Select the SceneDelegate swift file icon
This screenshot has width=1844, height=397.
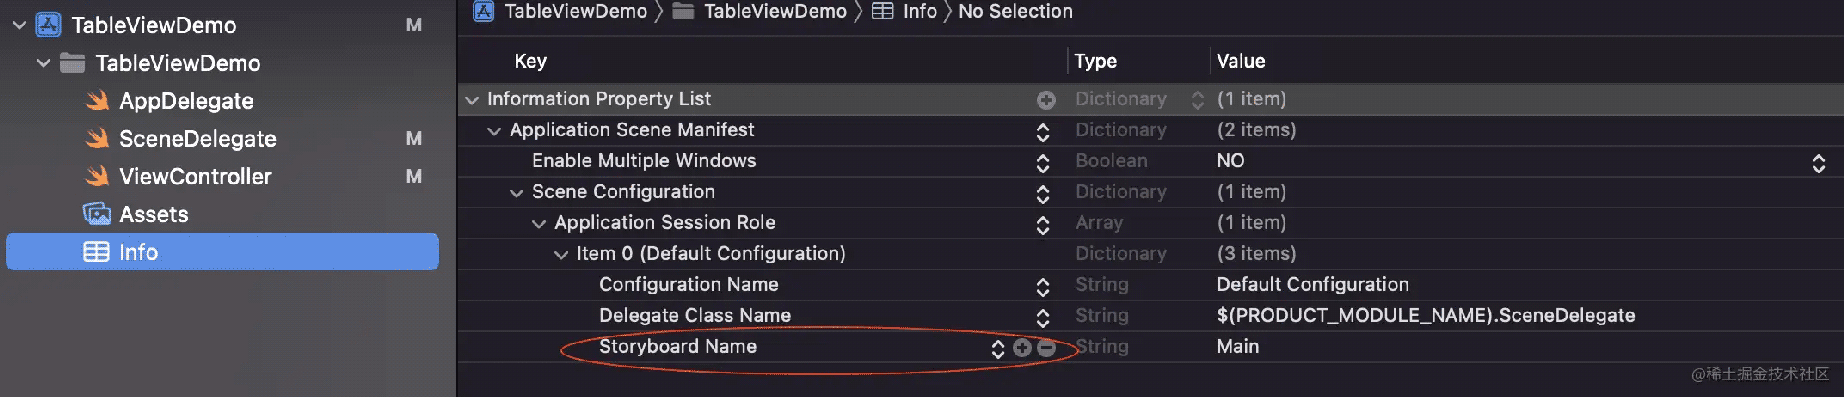(x=97, y=138)
